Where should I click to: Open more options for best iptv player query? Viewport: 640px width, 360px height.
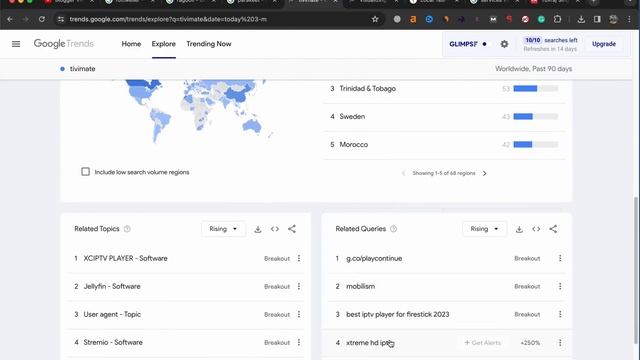[x=560, y=314]
